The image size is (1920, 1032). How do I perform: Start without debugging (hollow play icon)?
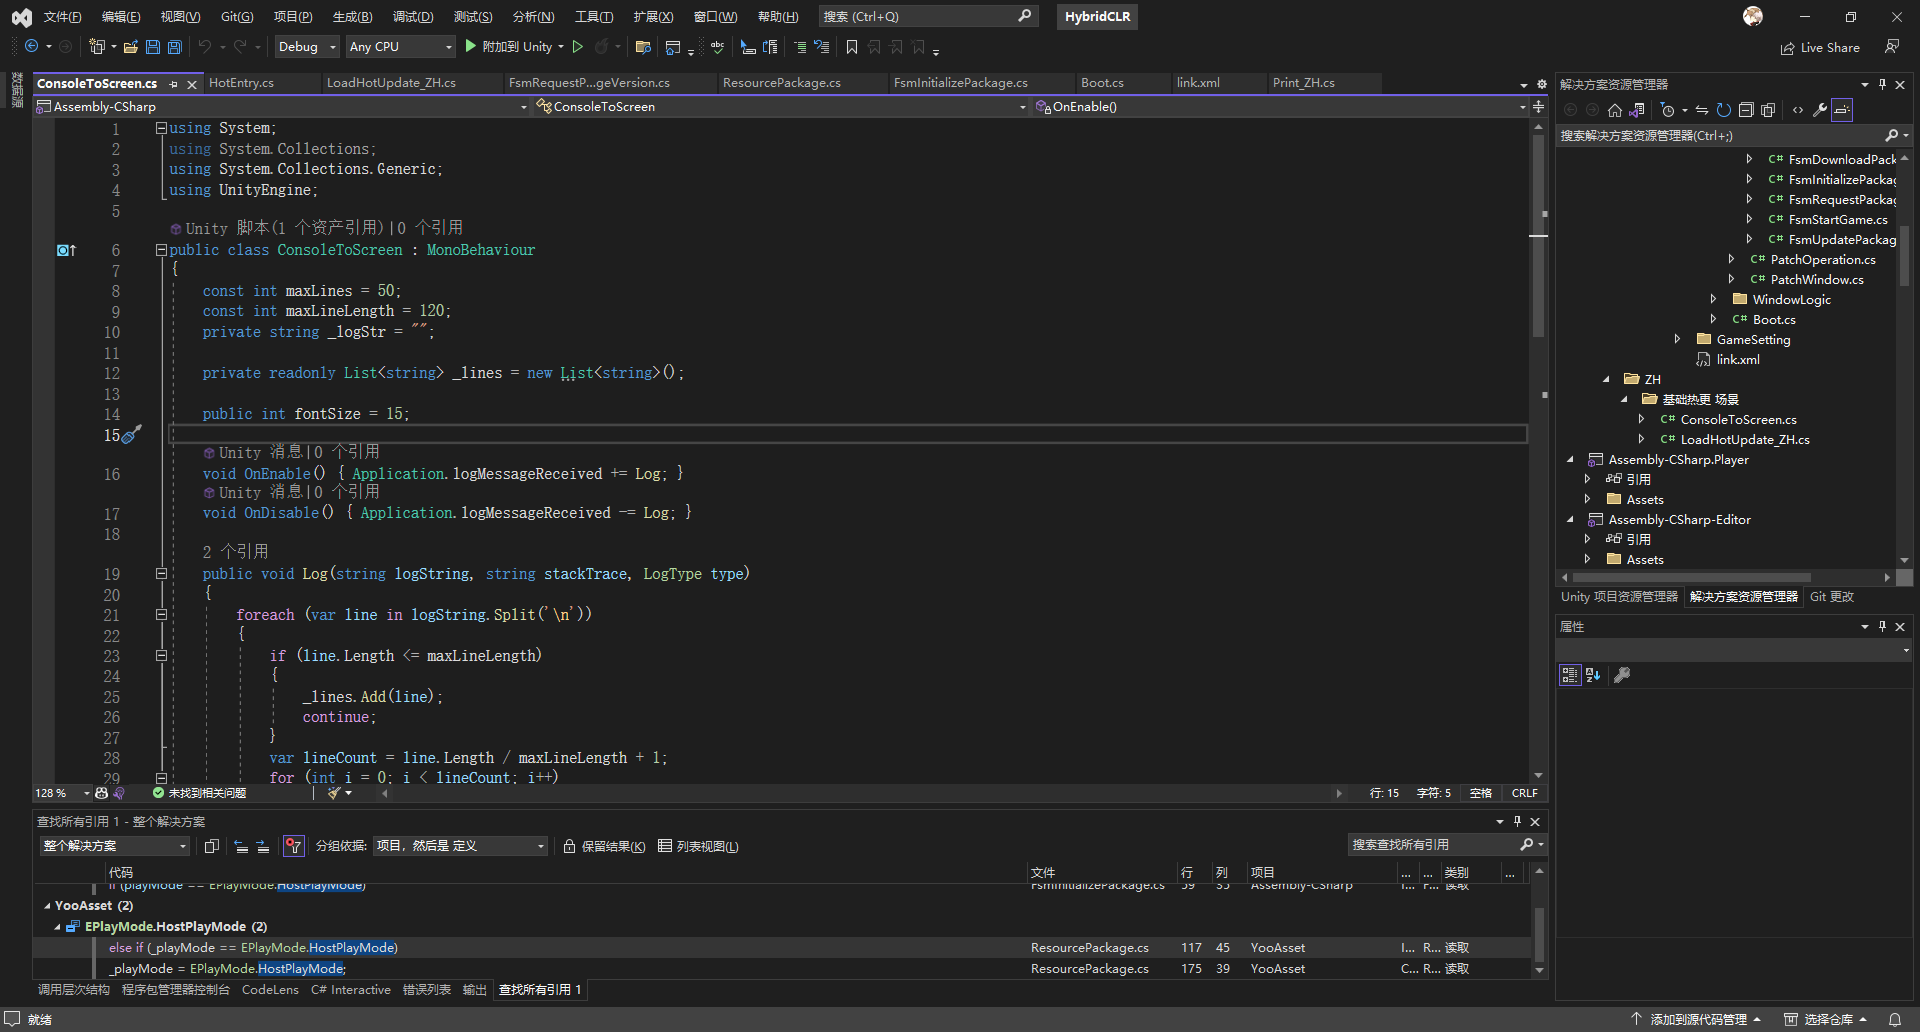coord(578,46)
